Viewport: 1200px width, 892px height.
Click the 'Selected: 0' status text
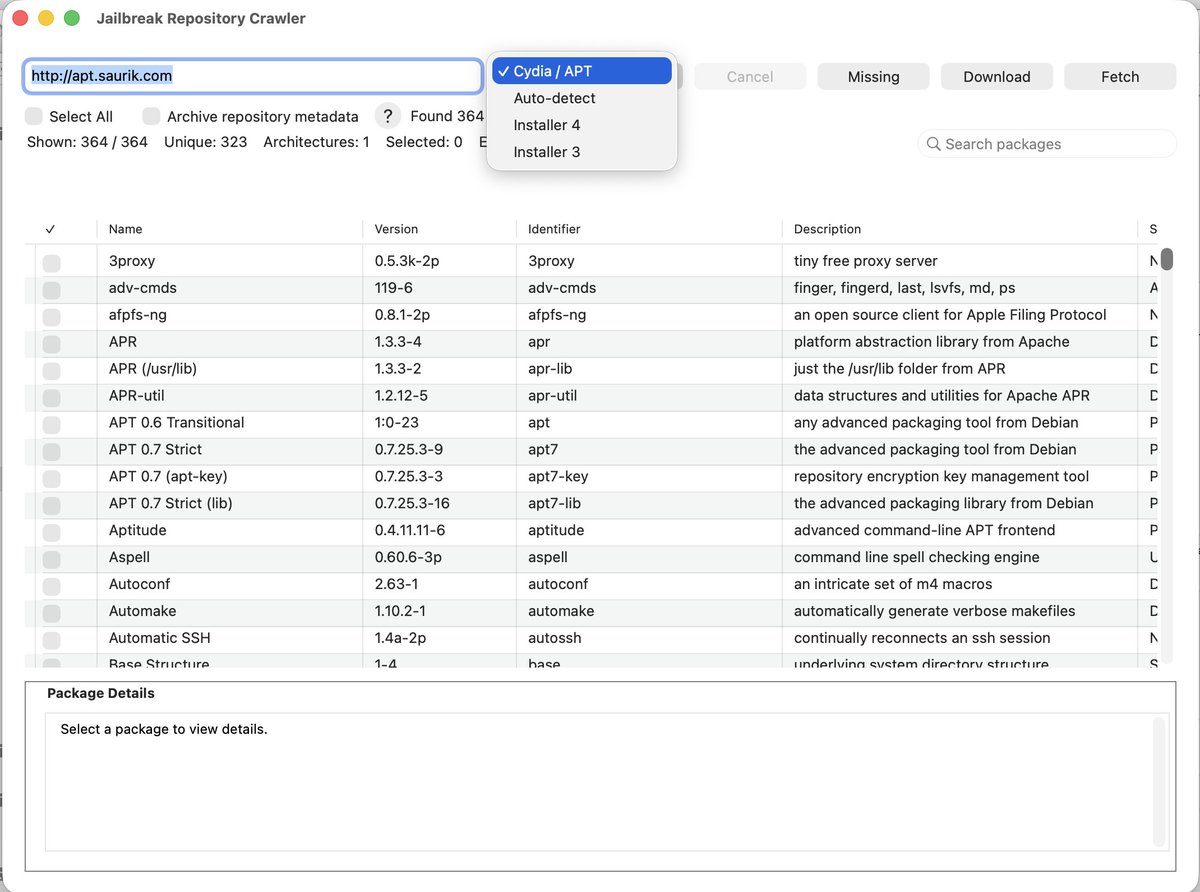coord(424,143)
